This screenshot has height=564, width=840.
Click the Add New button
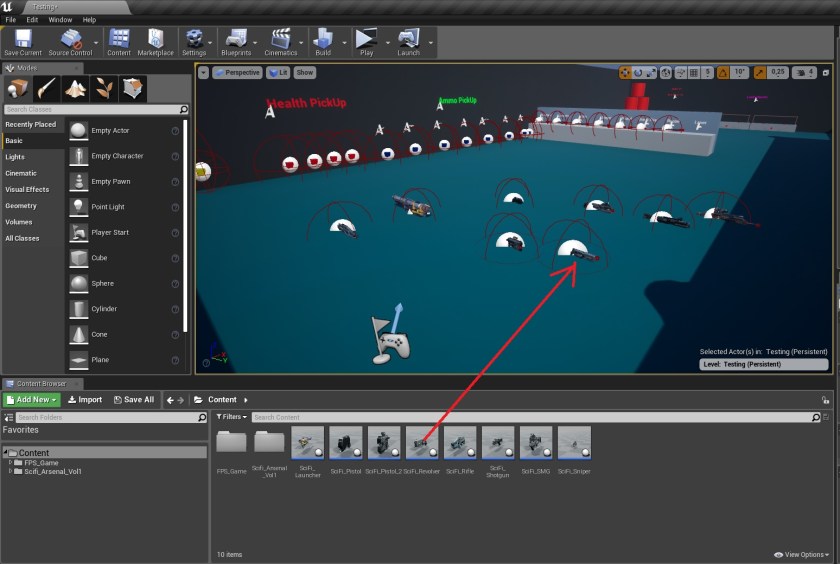pos(31,399)
